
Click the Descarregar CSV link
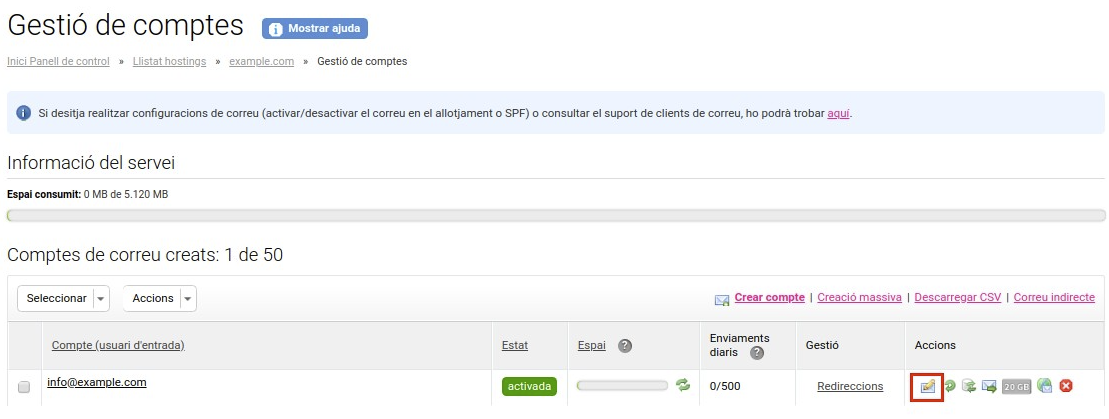pos(958,297)
